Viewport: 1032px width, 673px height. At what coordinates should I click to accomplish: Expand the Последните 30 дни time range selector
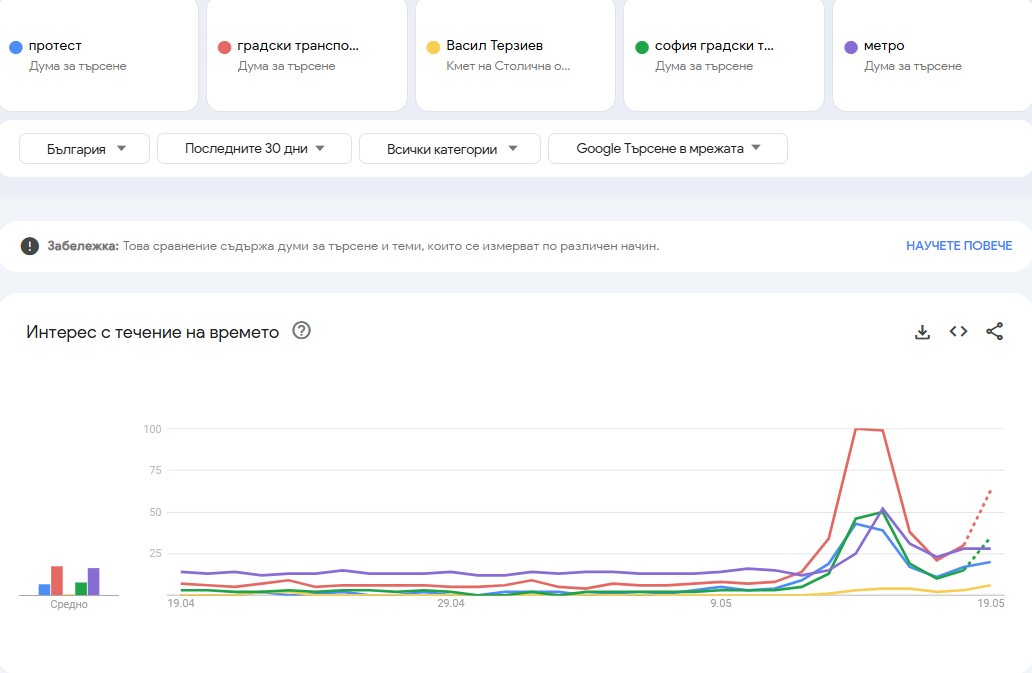[253, 147]
